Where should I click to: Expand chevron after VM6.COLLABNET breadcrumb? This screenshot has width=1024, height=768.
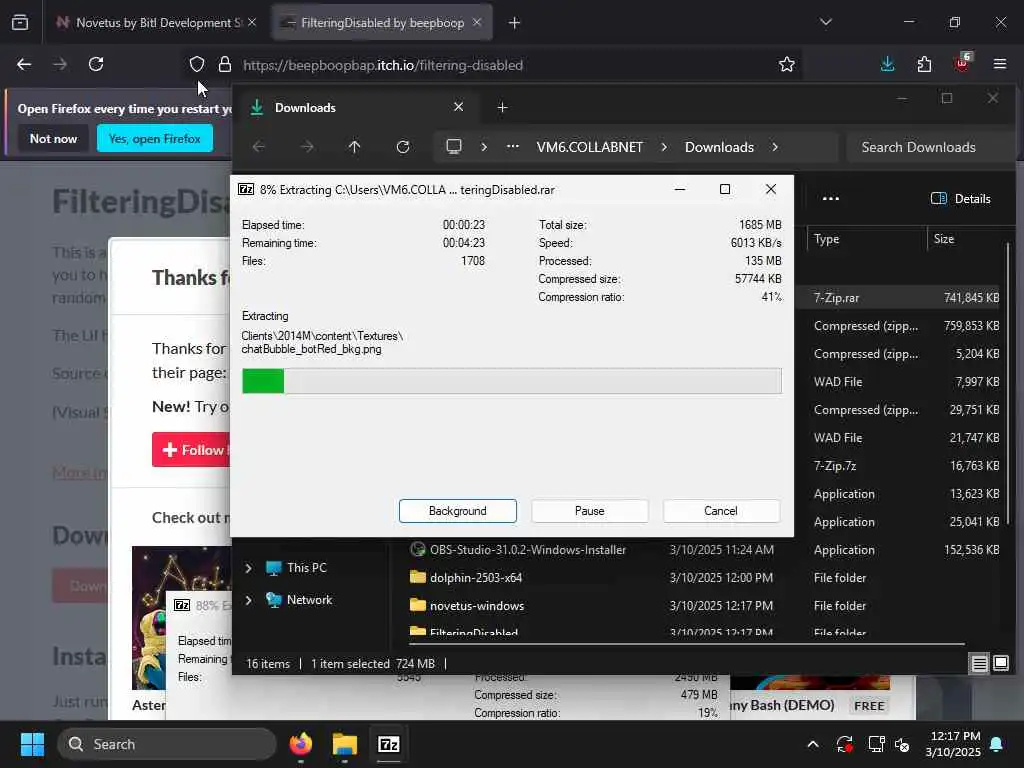point(664,147)
